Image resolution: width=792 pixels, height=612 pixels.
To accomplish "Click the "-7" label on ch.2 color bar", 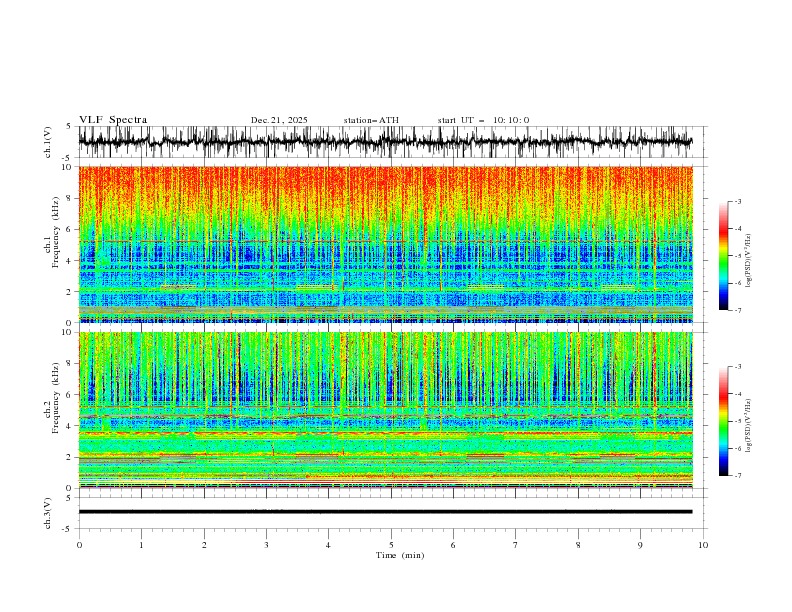I will [737, 476].
